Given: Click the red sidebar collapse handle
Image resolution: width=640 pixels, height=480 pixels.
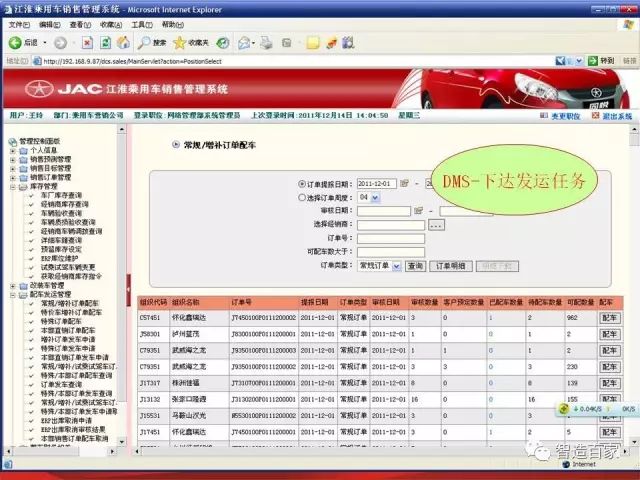Looking at the screenshot, I should click(129, 290).
